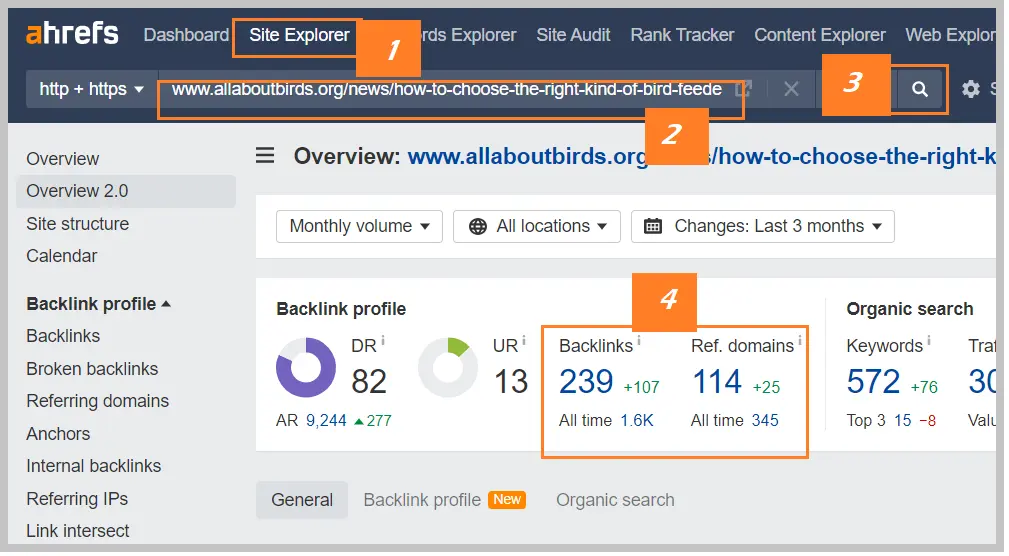Click the DR score 82

tap(369, 382)
